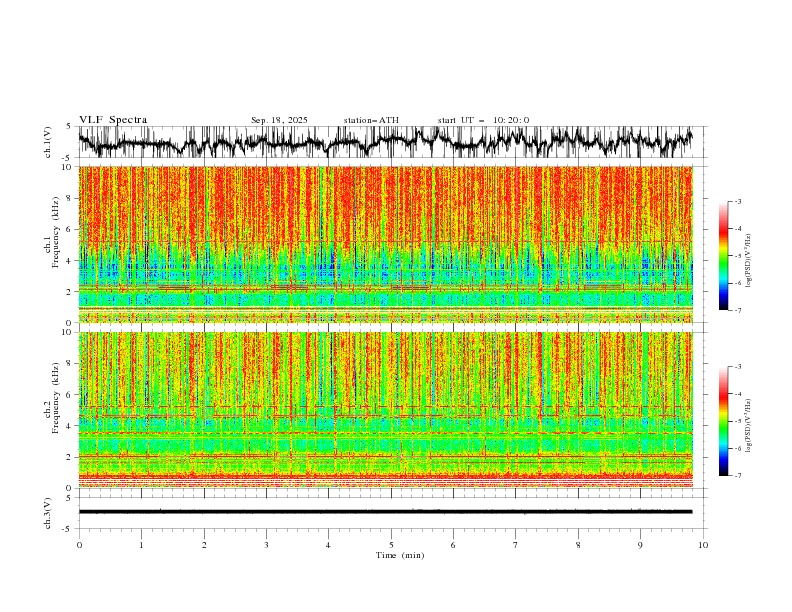Click the ch.2 PSD color bar
The image size is (792, 612).
[x=723, y=421]
